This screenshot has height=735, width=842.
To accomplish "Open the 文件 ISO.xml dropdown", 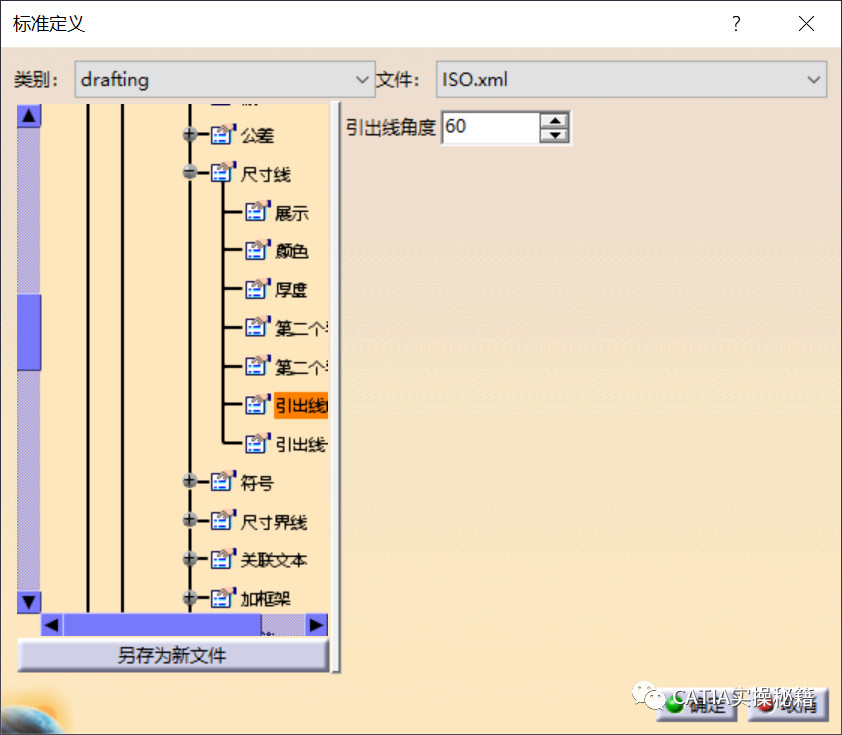I will [x=630, y=79].
